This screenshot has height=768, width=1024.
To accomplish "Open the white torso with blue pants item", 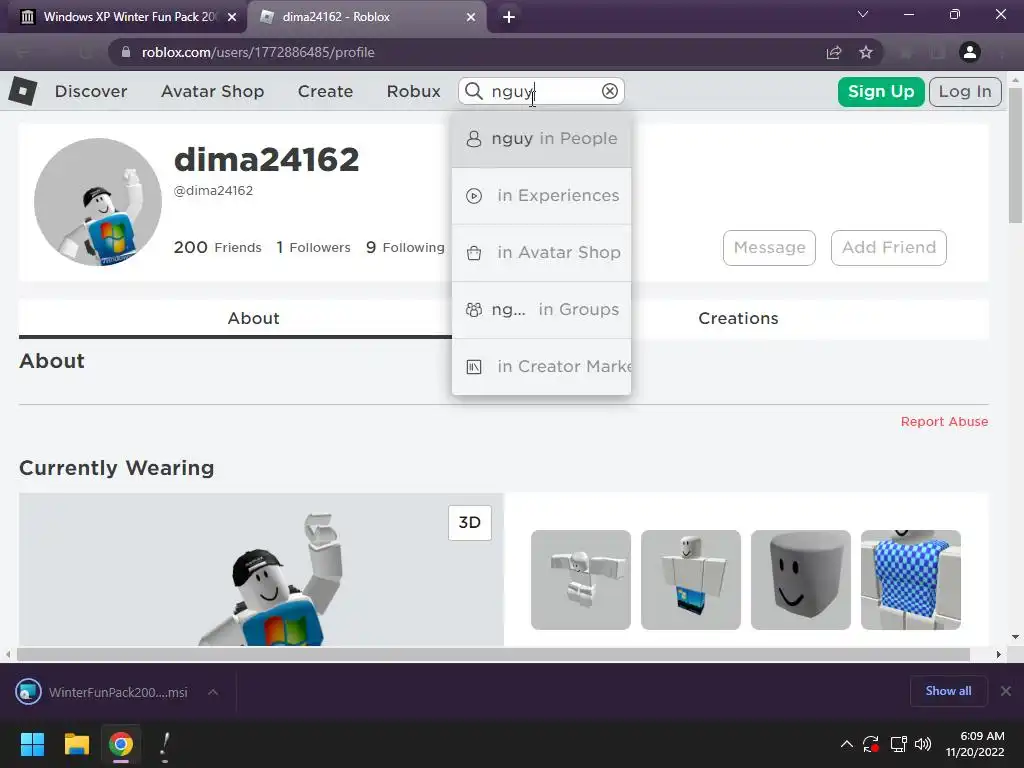I will (691, 580).
